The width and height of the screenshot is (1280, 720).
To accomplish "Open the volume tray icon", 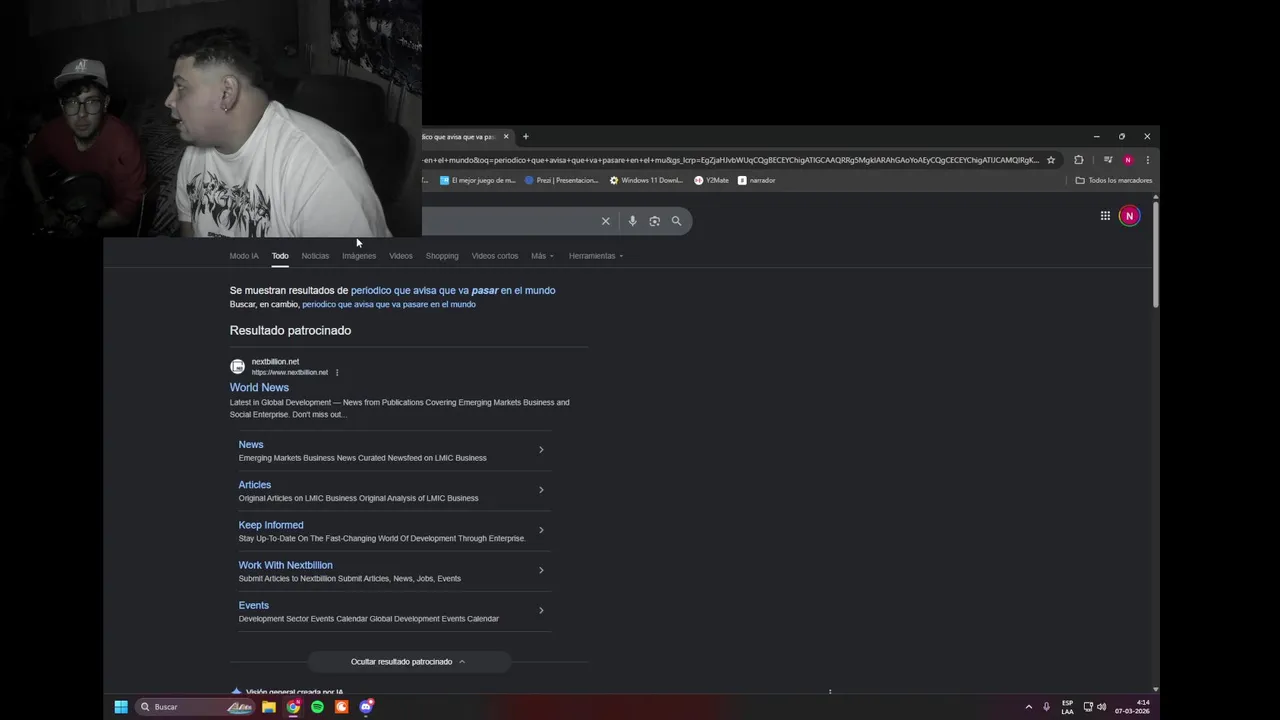I will (1101, 707).
